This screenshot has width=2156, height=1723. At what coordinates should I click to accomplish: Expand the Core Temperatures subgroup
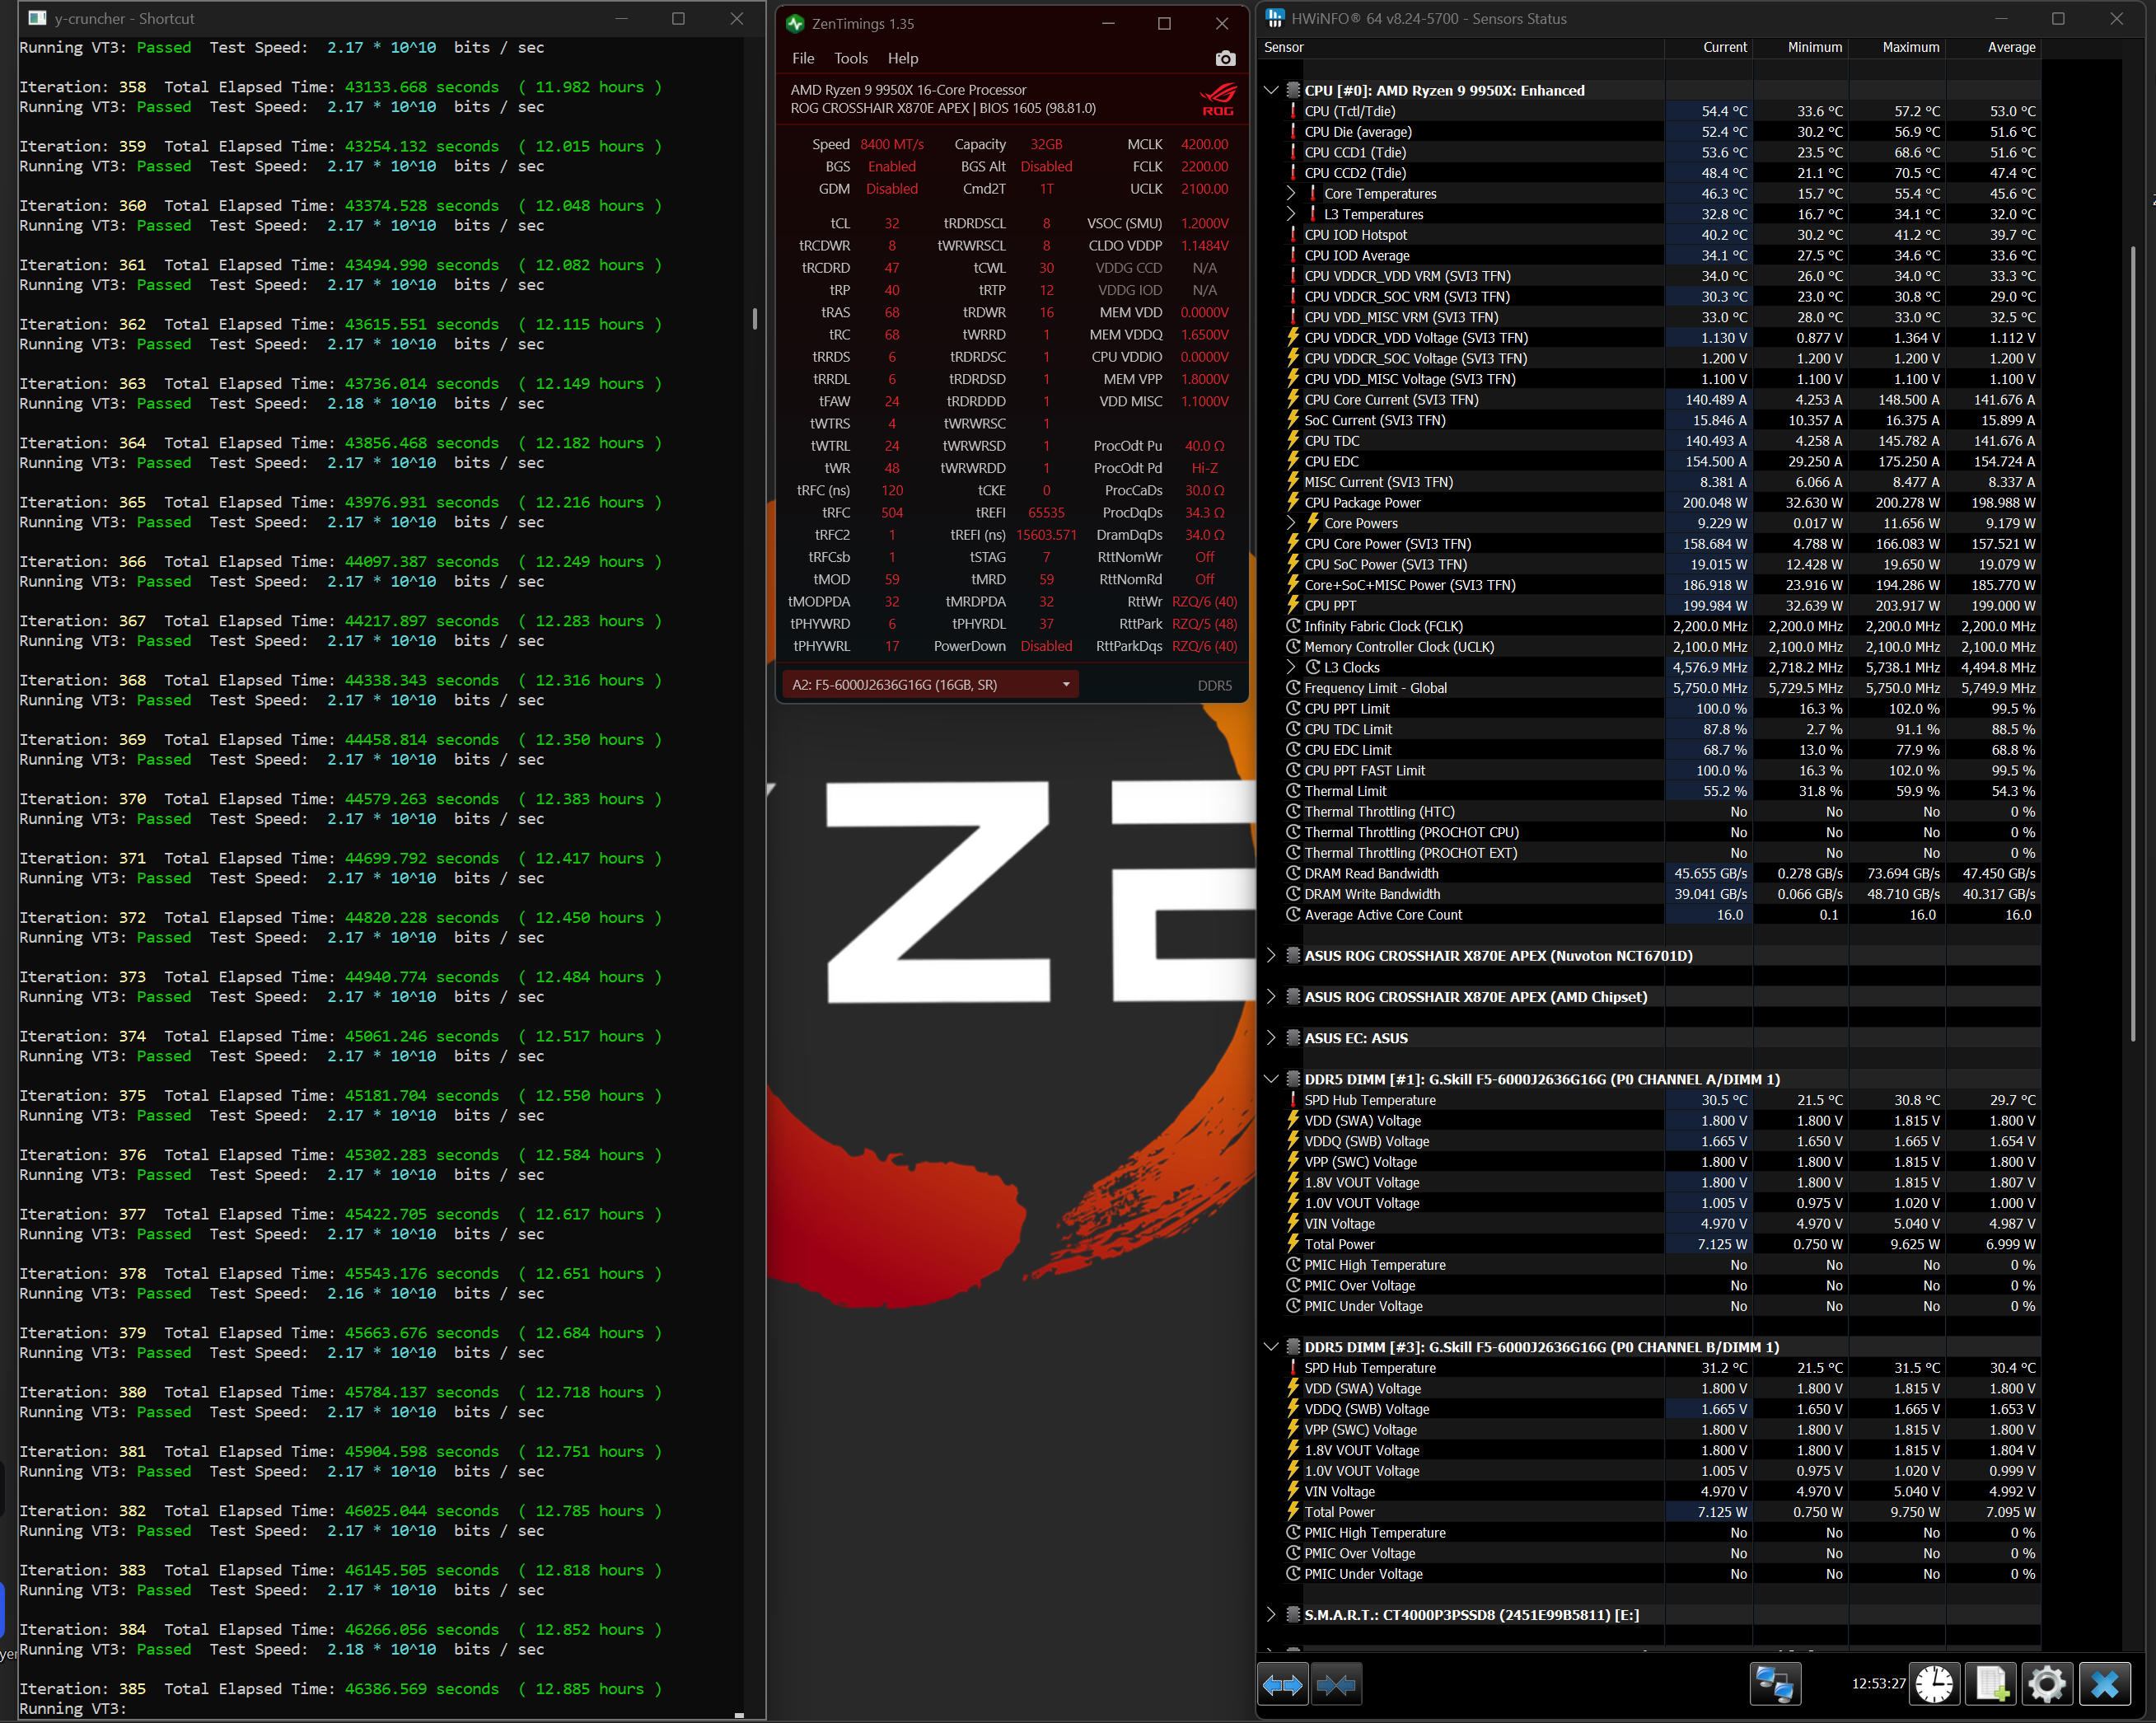coord(1291,194)
